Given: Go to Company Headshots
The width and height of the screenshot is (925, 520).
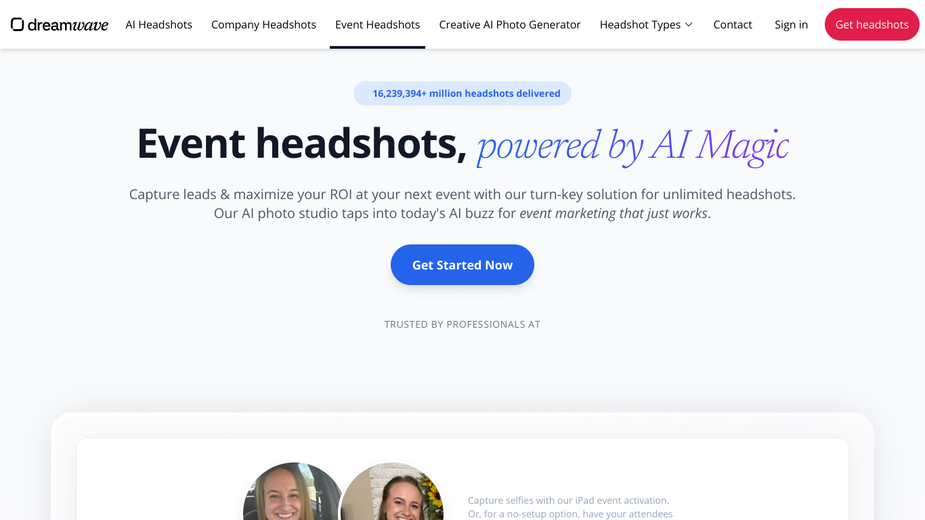Looking at the screenshot, I should click(x=264, y=25).
